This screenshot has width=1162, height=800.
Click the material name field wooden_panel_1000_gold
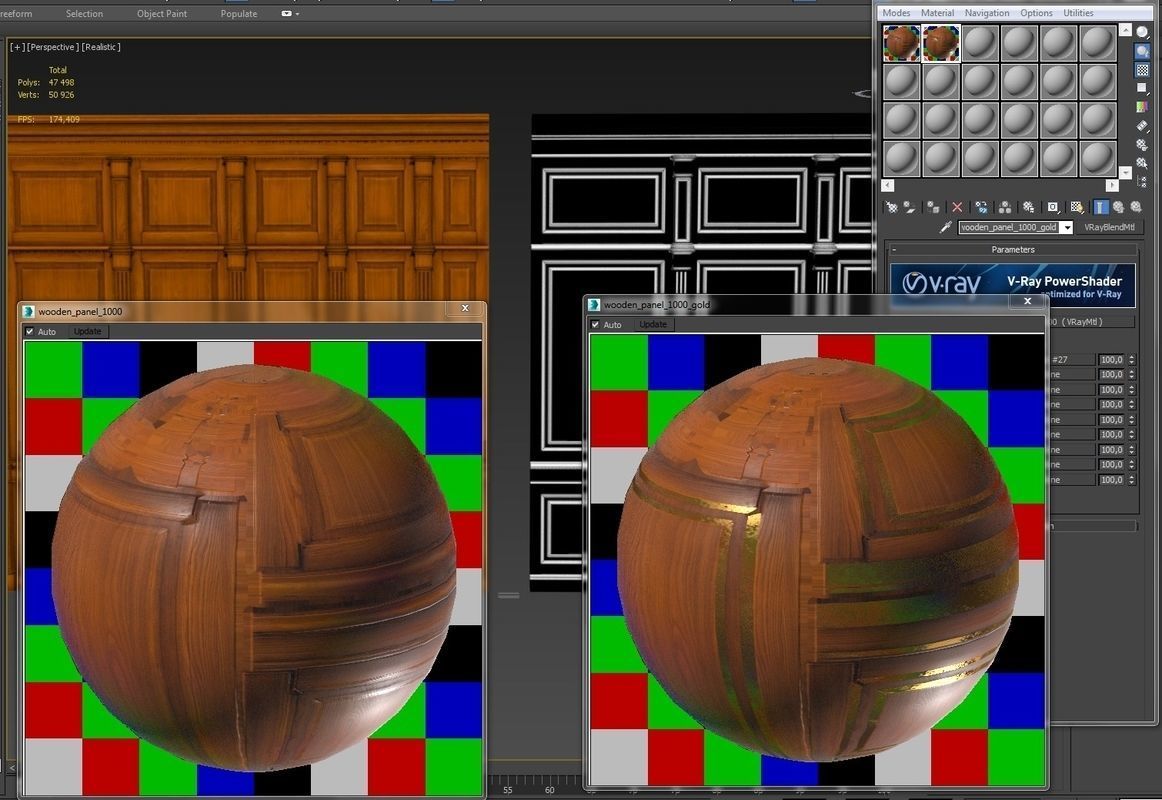click(x=1009, y=227)
